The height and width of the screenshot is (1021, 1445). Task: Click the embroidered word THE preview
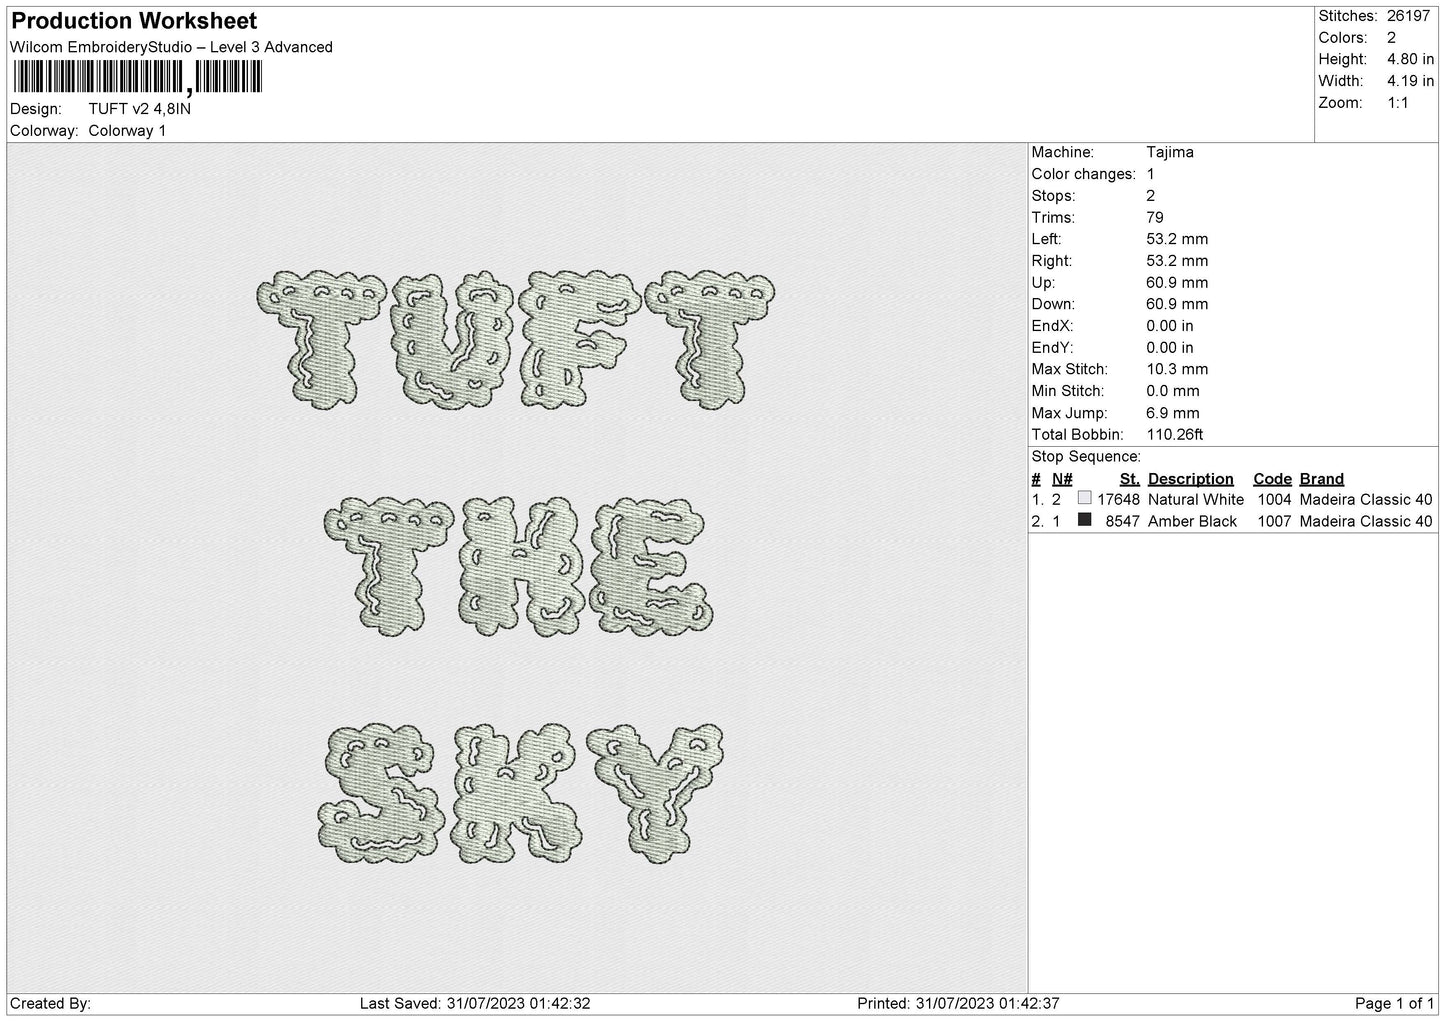click(519, 567)
